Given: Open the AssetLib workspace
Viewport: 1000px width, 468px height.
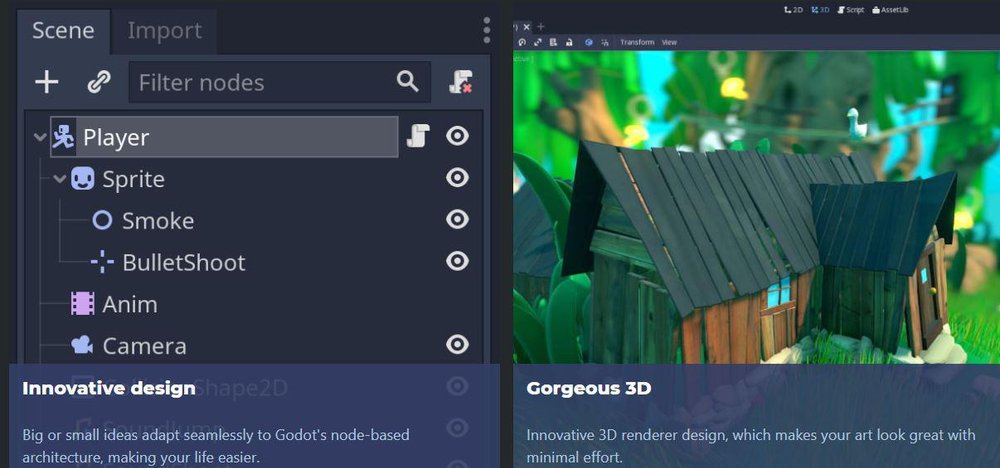Looking at the screenshot, I should 890,10.
